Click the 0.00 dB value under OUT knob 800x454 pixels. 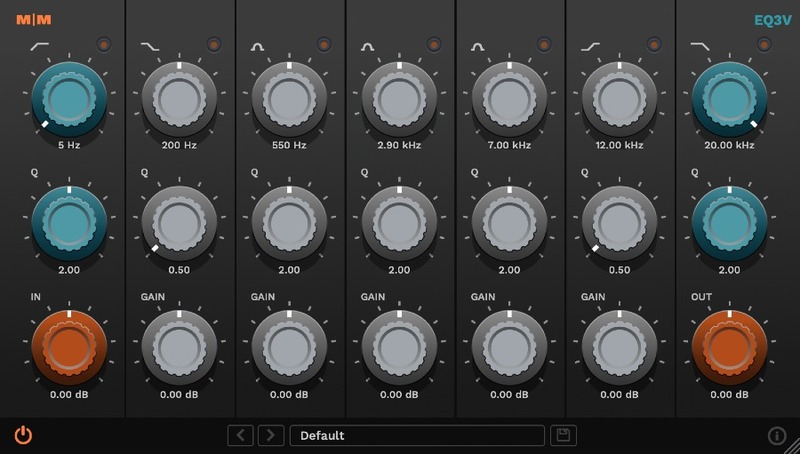730,395
